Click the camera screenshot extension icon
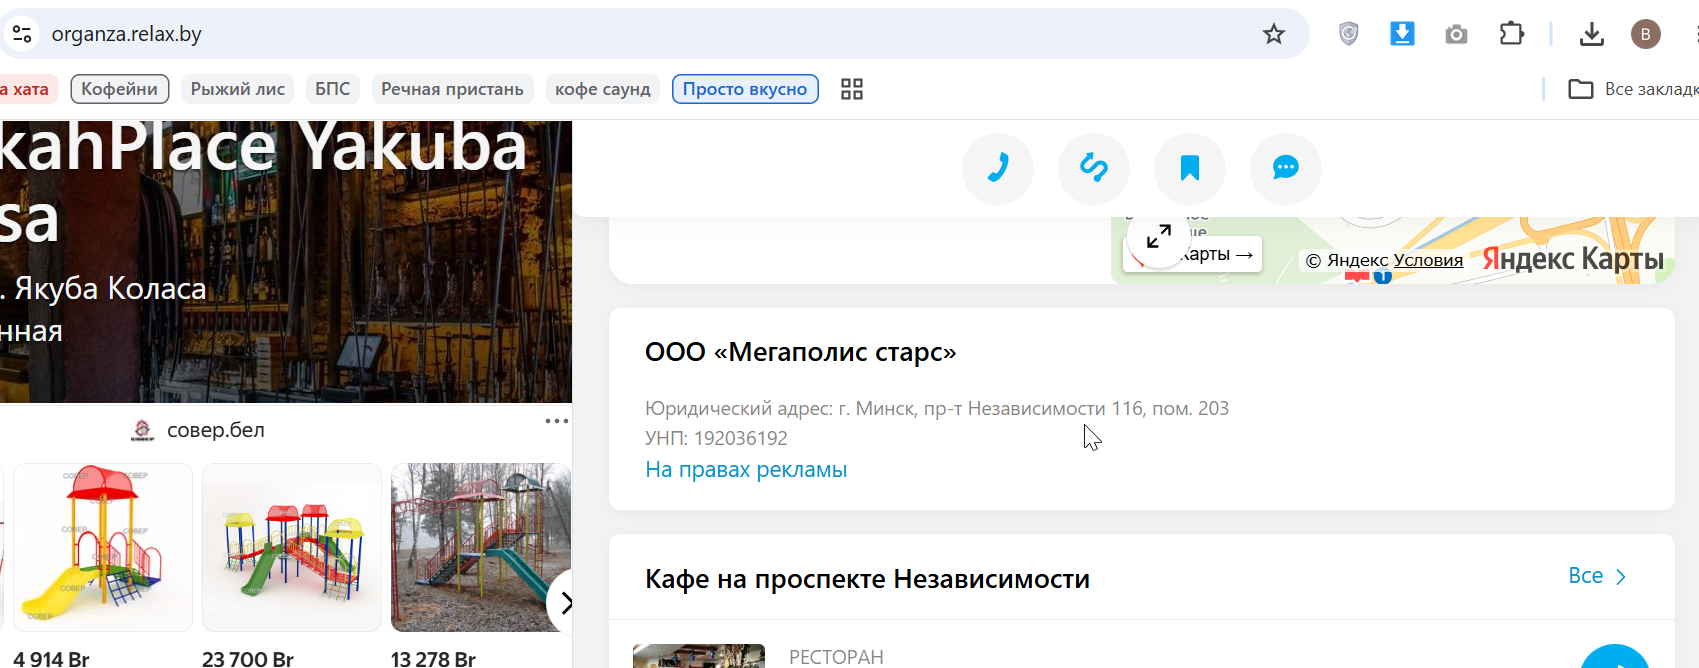Viewport: 1699px width, 668px height. click(x=1456, y=34)
